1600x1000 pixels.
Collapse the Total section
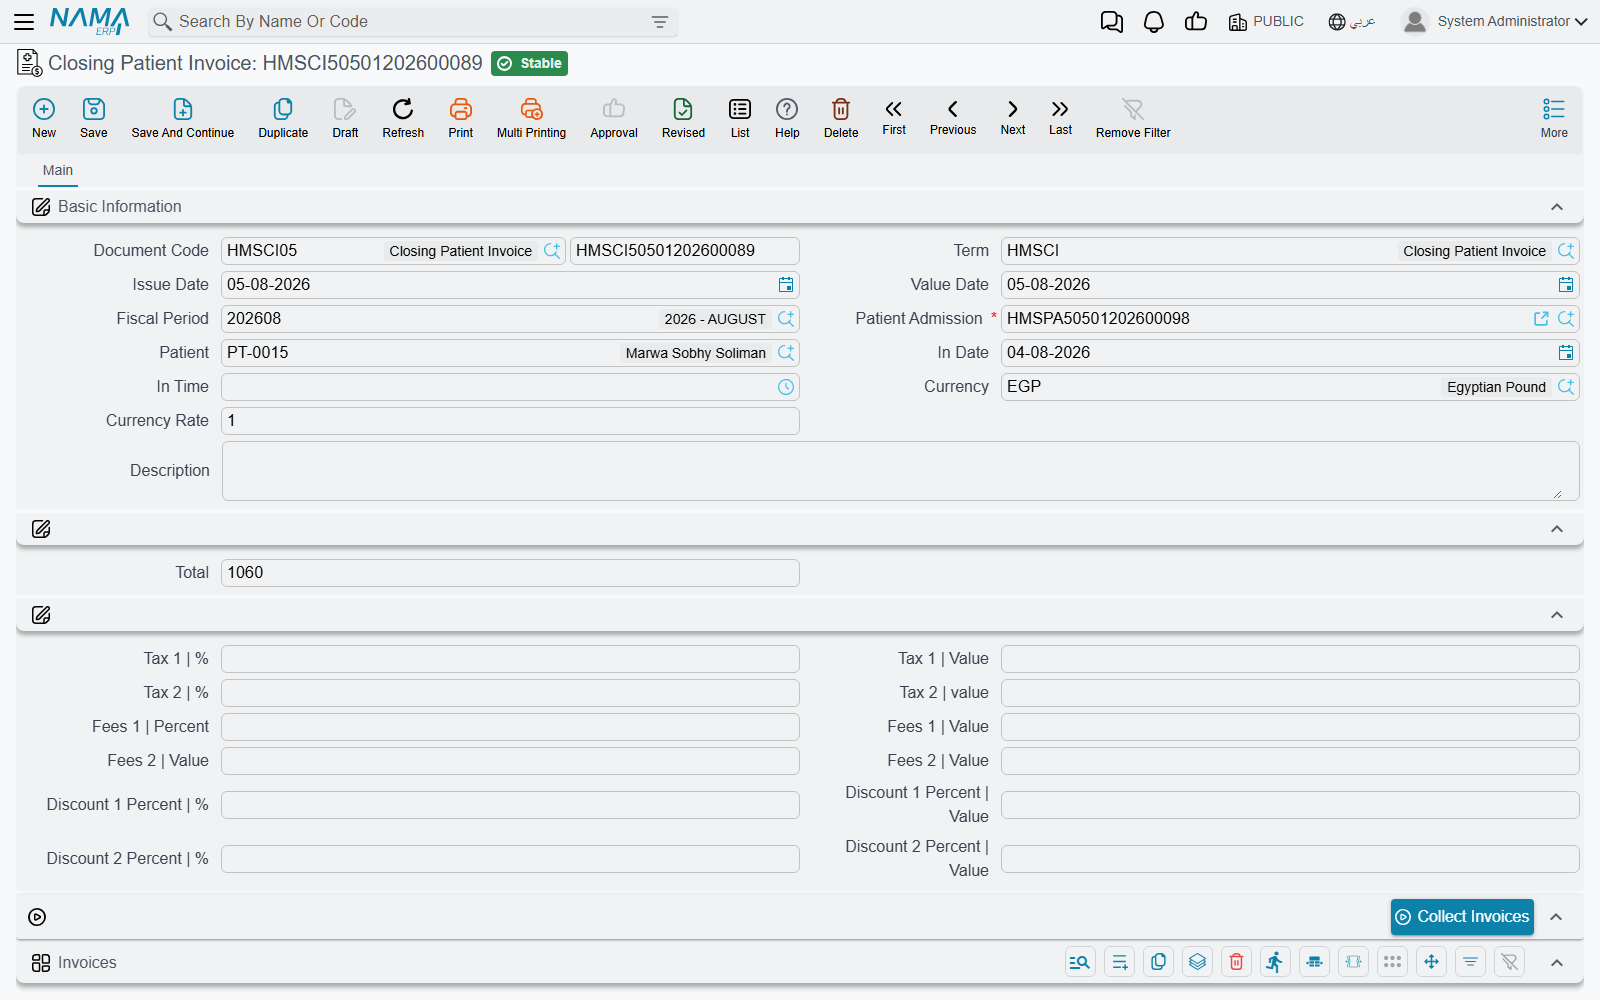(1557, 529)
